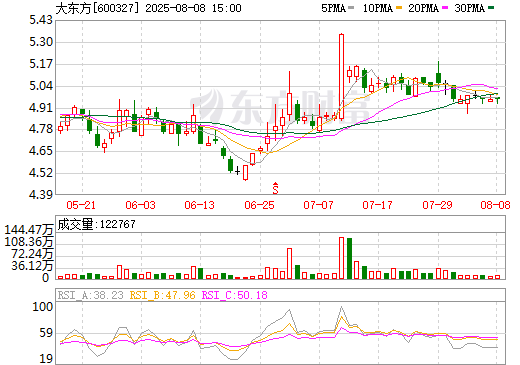520x365 pixels.
Task: Select the tallest red volume bar
Action: coord(341,258)
